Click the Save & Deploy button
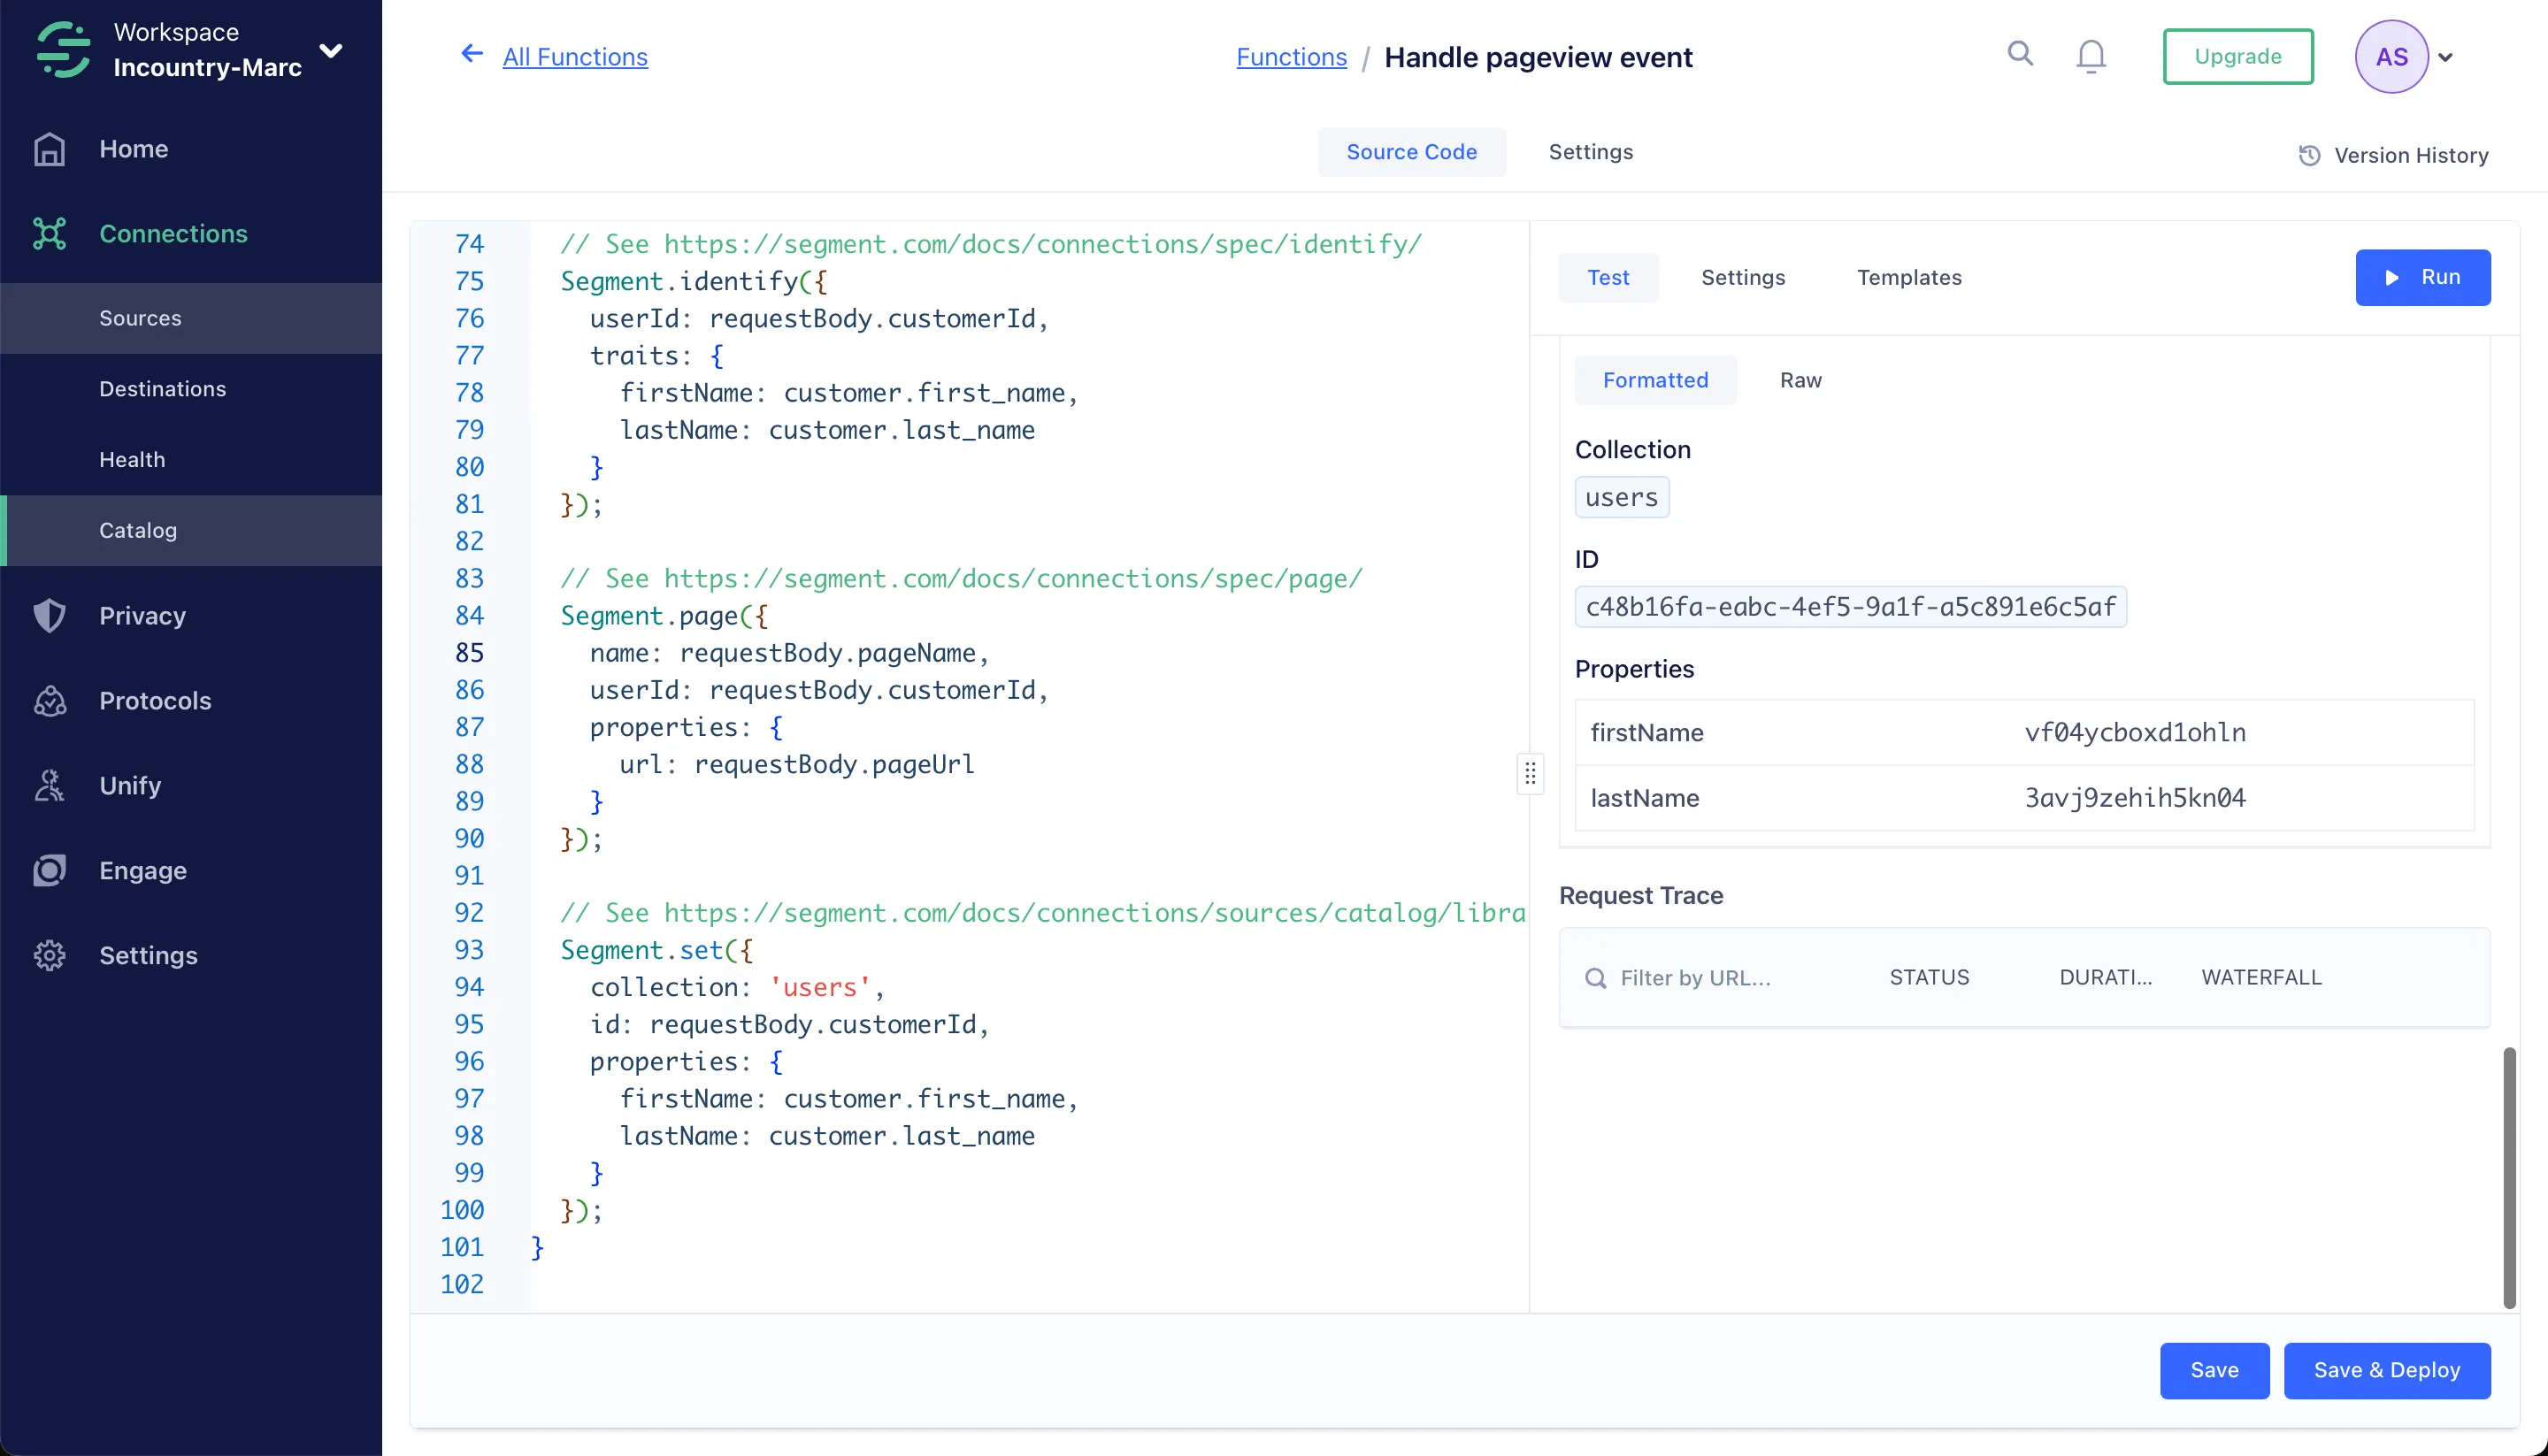The width and height of the screenshot is (2548, 1456). (x=2386, y=1370)
